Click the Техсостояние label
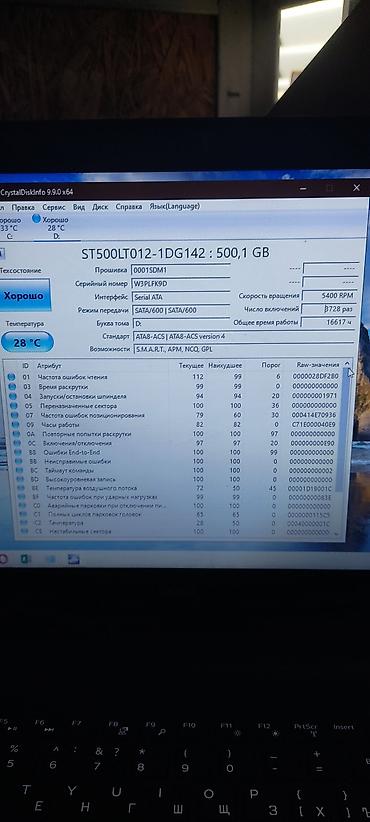This screenshot has width=370, height=822. click(x=20, y=271)
